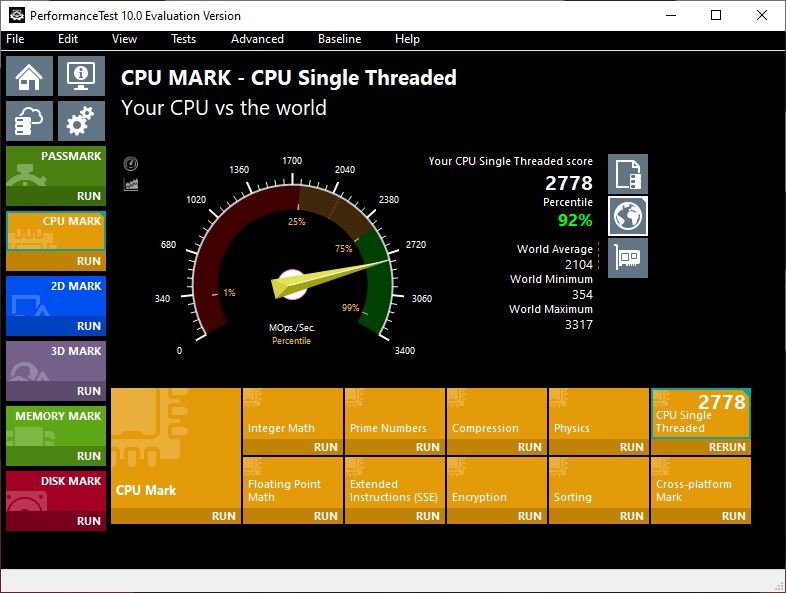Click the 2778 single threaded score
The height and width of the screenshot is (593, 786).
[x=569, y=183]
